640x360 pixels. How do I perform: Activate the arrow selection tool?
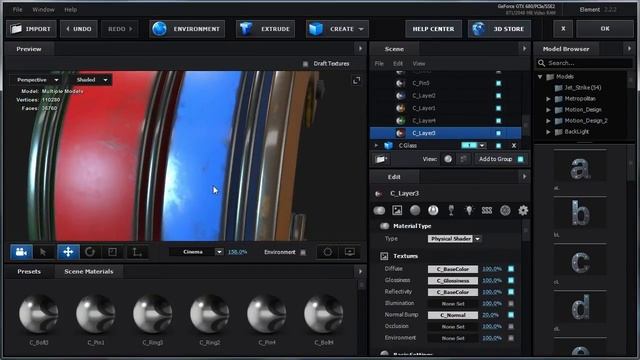pos(43,252)
